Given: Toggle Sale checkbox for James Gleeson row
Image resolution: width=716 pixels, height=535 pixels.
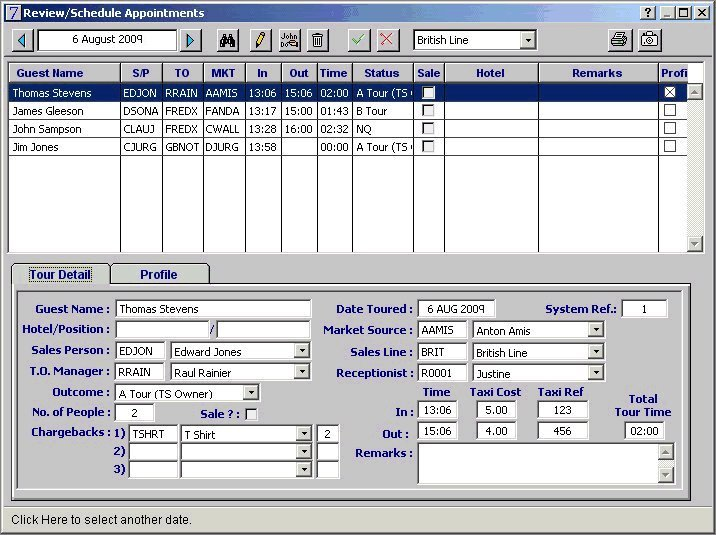Looking at the screenshot, I should click(x=428, y=110).
